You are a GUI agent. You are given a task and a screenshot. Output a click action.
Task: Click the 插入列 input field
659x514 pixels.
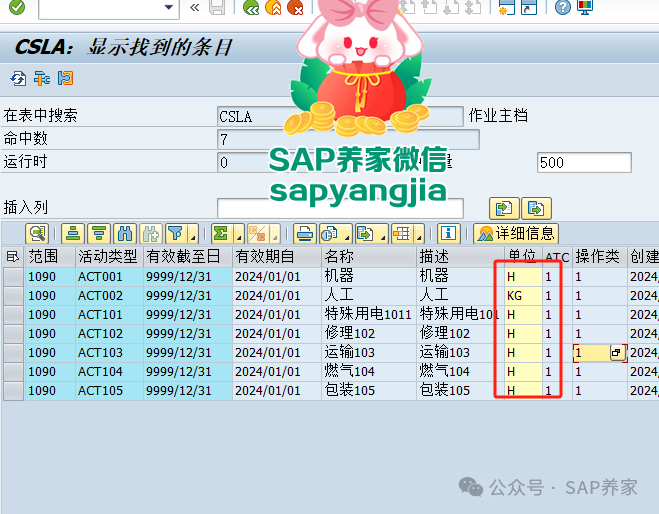pos(340,208)
